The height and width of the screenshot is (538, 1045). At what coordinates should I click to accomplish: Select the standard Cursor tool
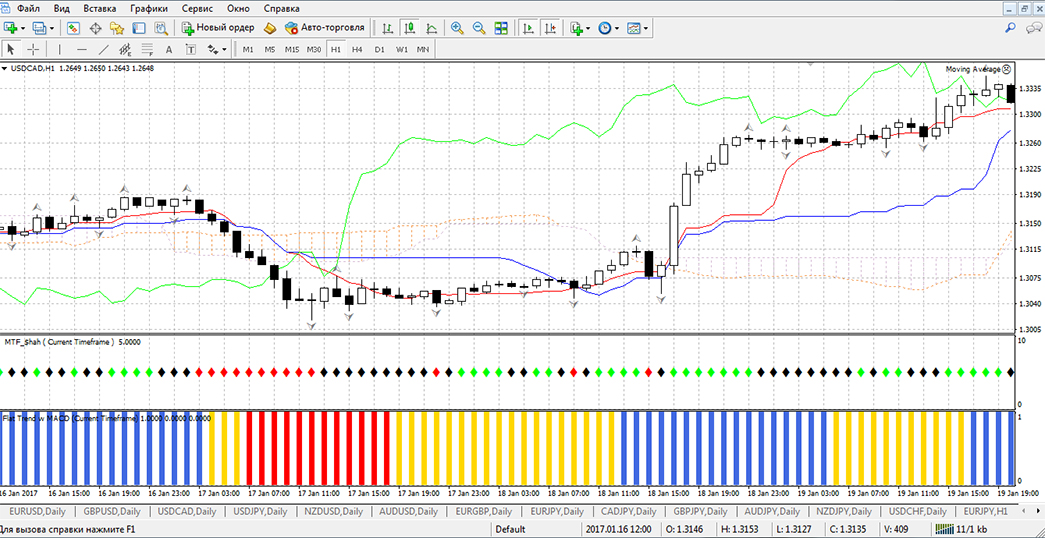(11, 49)
